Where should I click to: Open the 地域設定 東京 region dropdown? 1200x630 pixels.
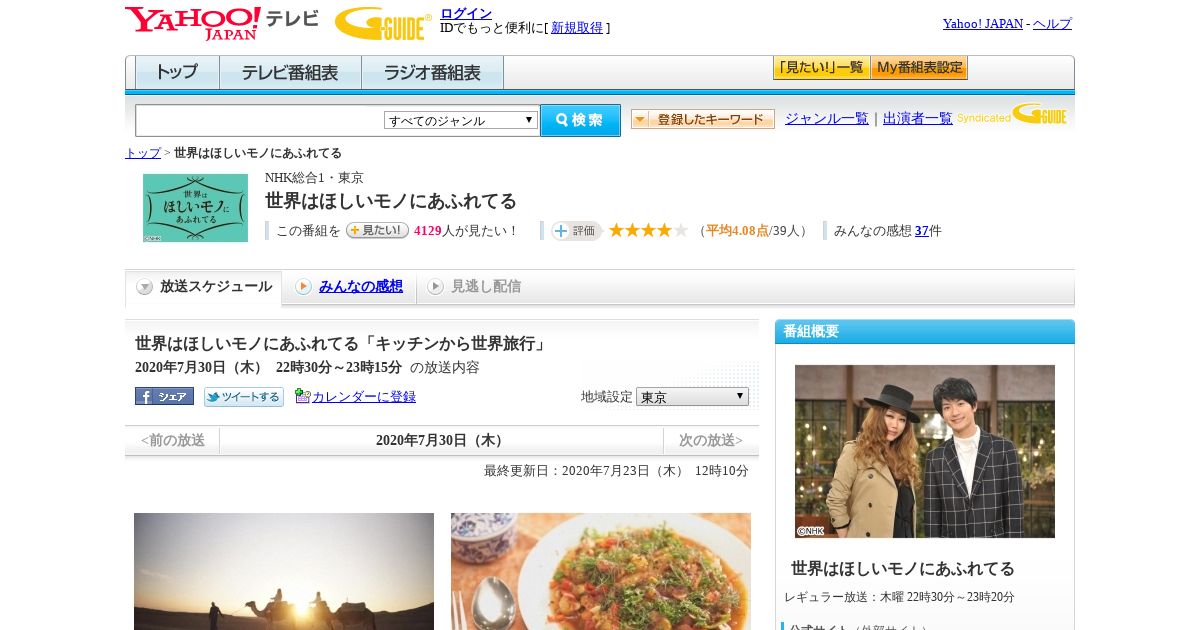[x=692, y=396]
